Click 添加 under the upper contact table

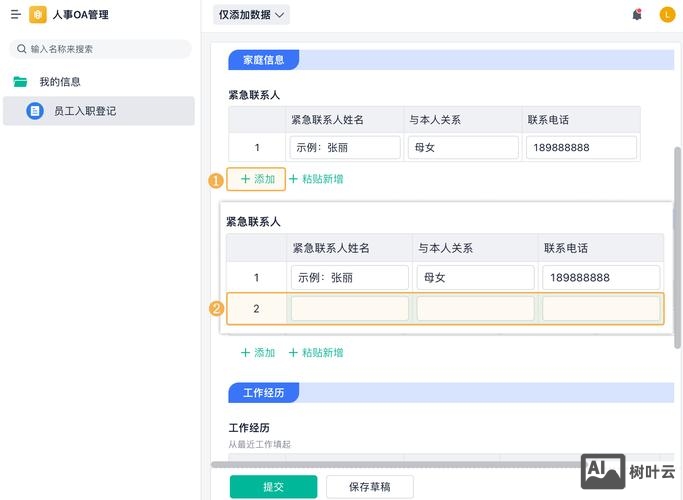tap(256, 179)
